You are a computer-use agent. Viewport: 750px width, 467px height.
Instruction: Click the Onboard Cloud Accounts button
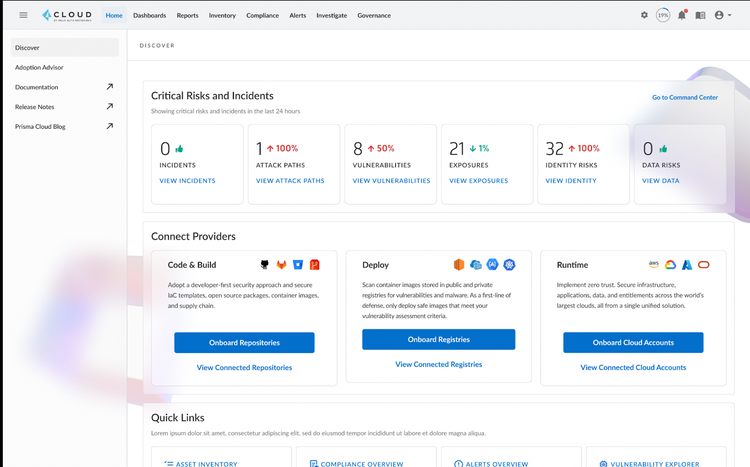click(x=633, y=343)
